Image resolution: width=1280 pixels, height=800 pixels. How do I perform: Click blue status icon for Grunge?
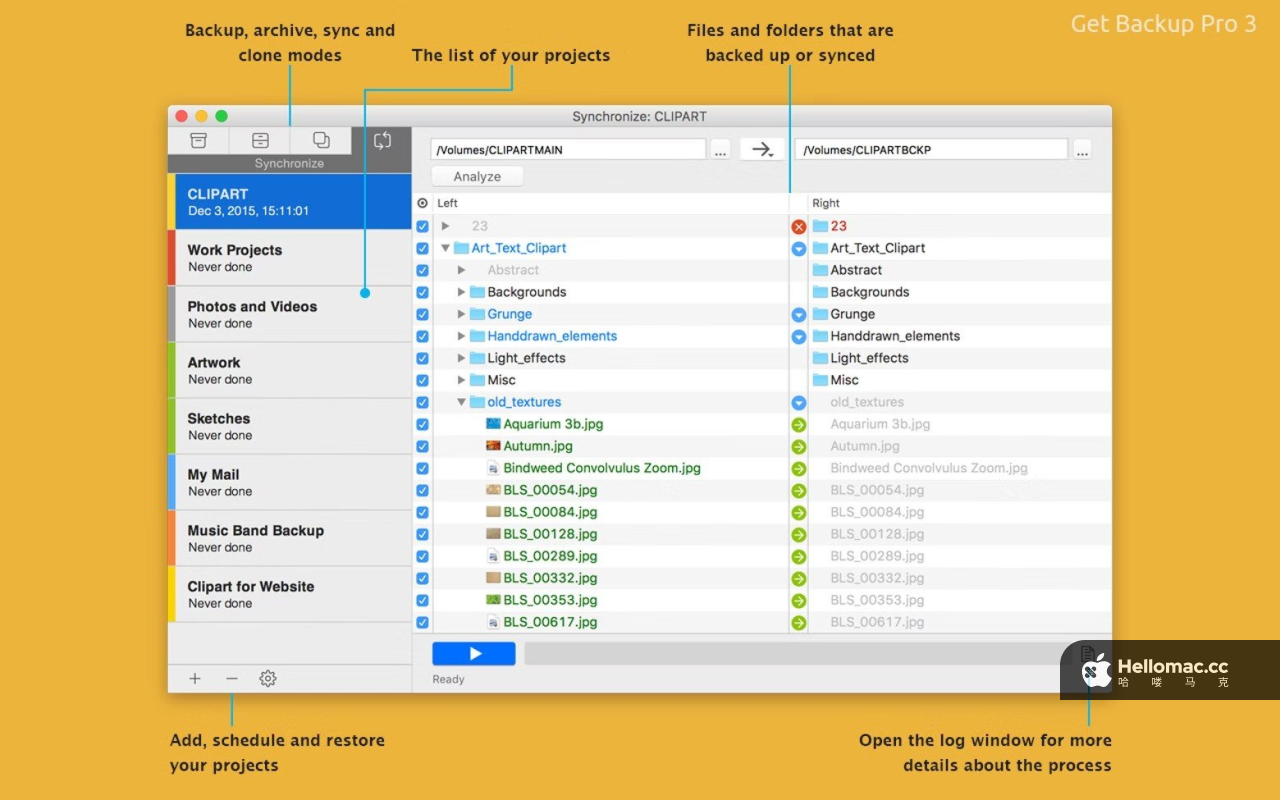(799, 315)
